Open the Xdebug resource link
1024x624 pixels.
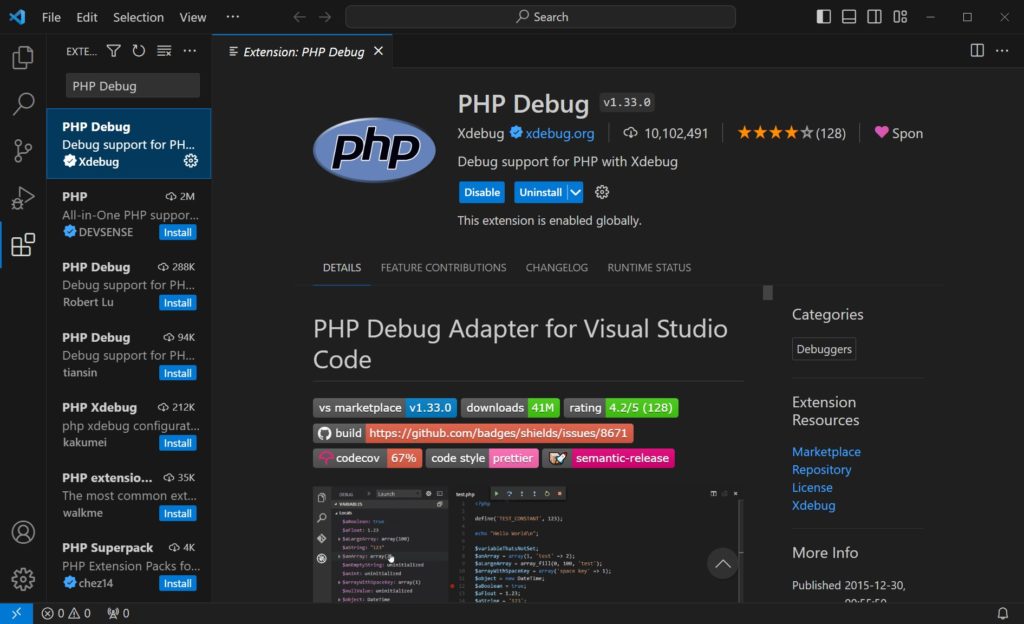point(814,505)
